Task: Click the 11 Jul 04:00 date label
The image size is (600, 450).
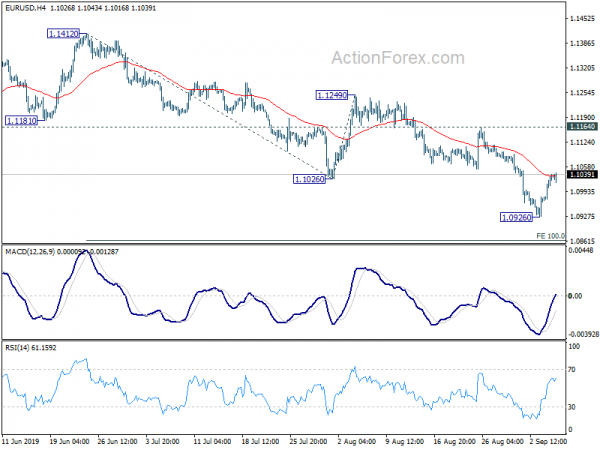Action: pos(212,441)
